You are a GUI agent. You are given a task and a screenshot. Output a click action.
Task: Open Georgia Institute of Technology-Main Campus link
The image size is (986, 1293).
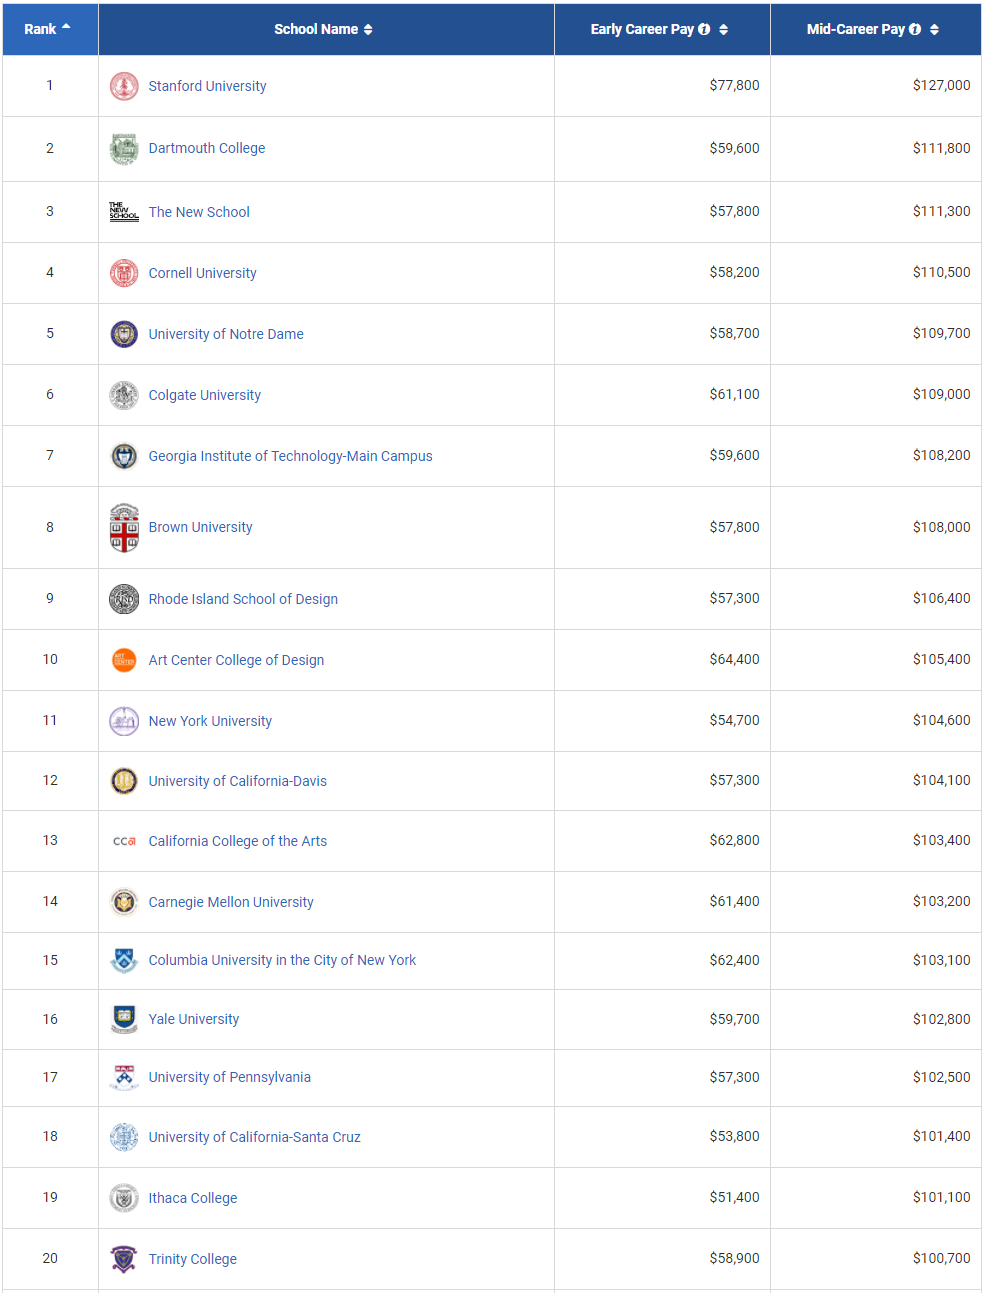(291, 456)
